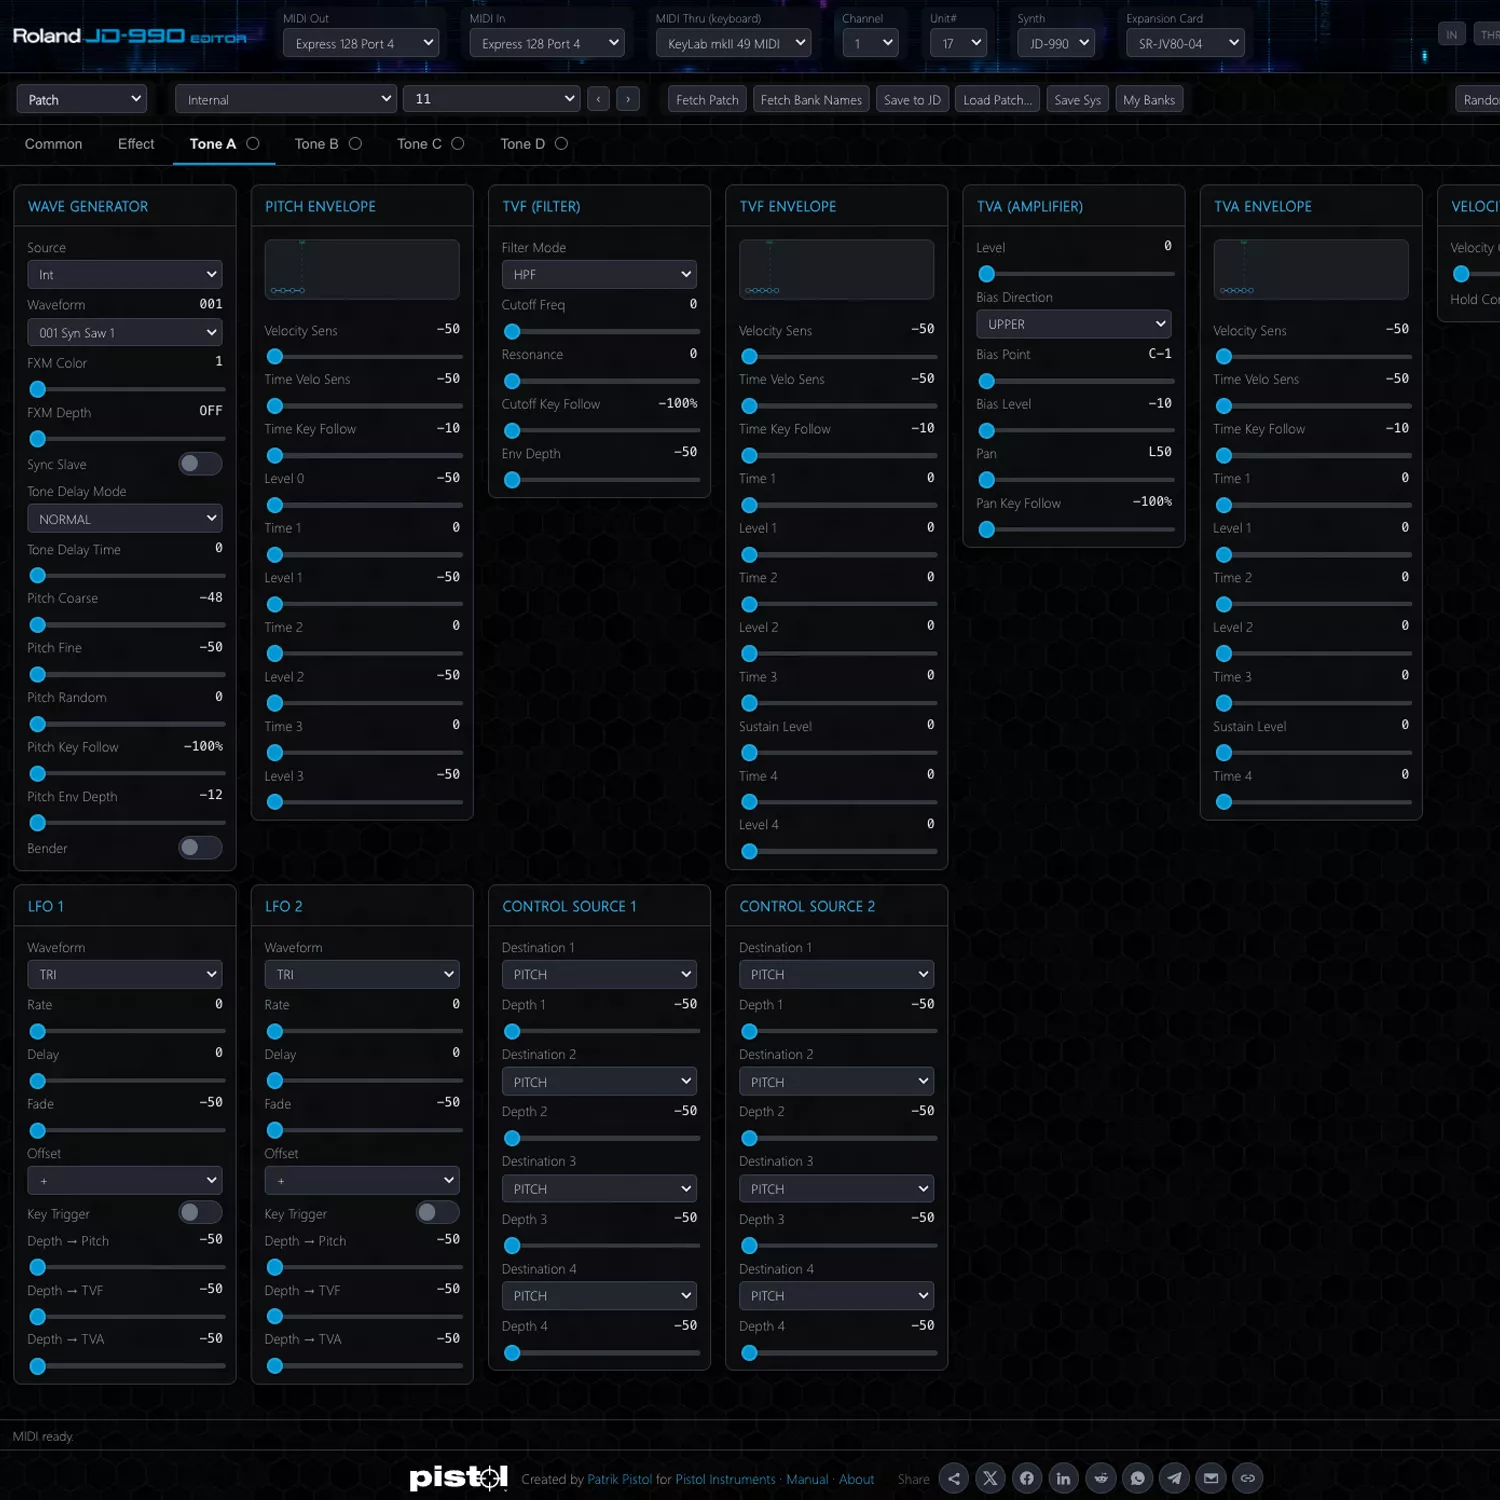Open the Internal bank dropdown

(x=286, y=99)
